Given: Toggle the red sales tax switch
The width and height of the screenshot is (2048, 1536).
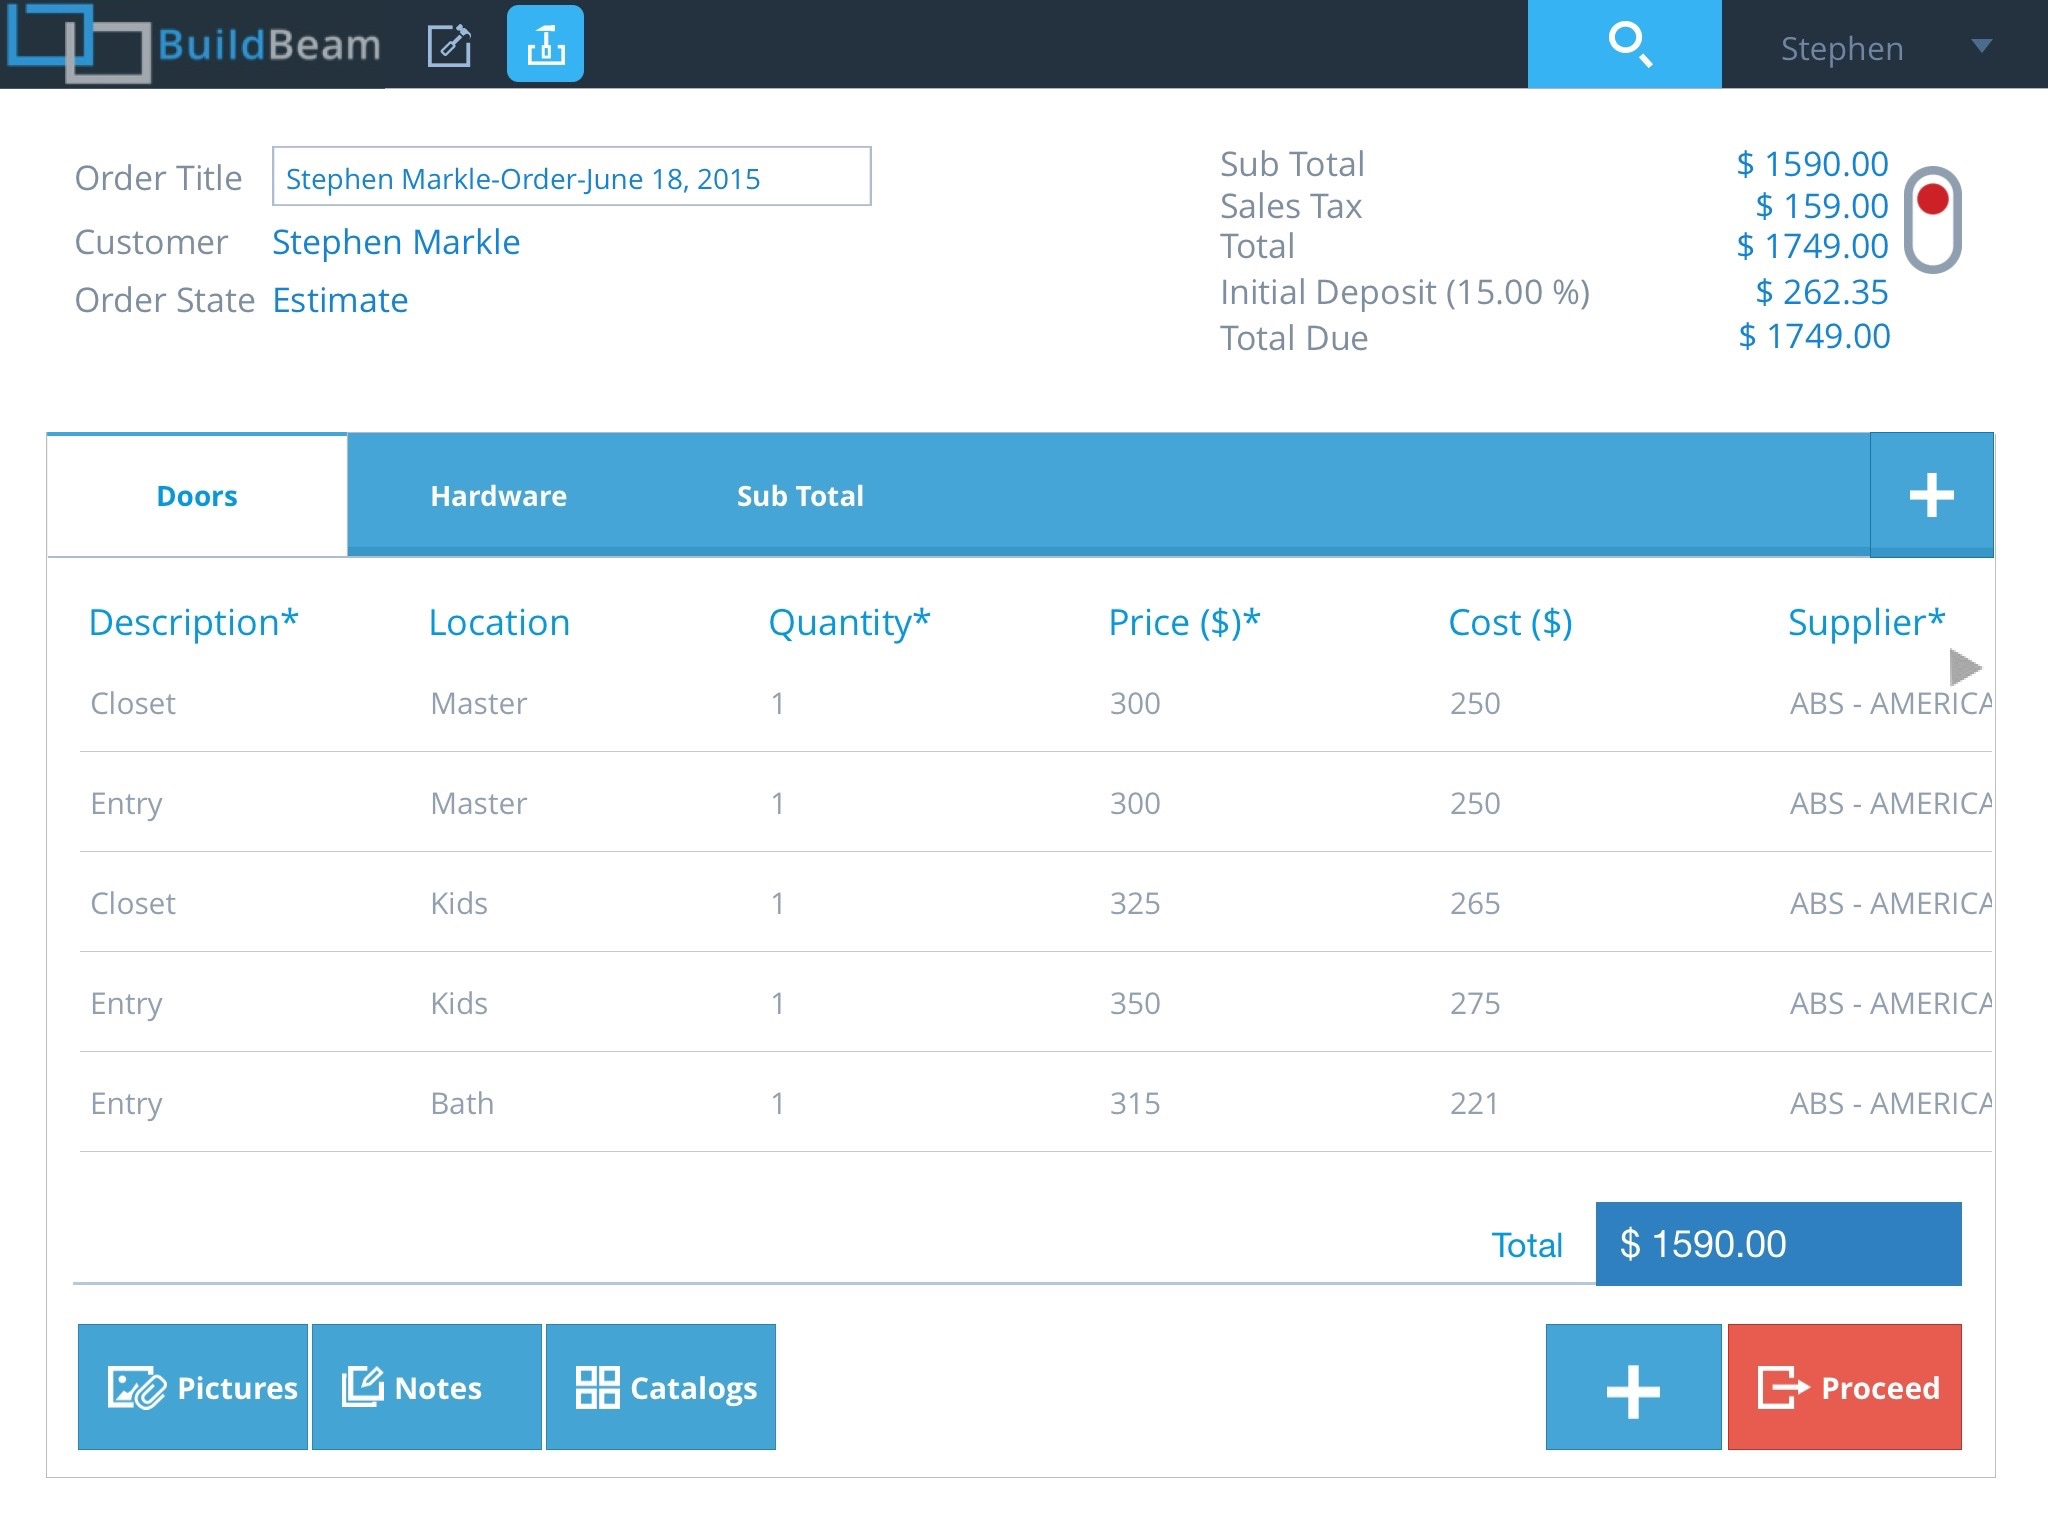Looking at the screenshot, I should (1932, 219).
